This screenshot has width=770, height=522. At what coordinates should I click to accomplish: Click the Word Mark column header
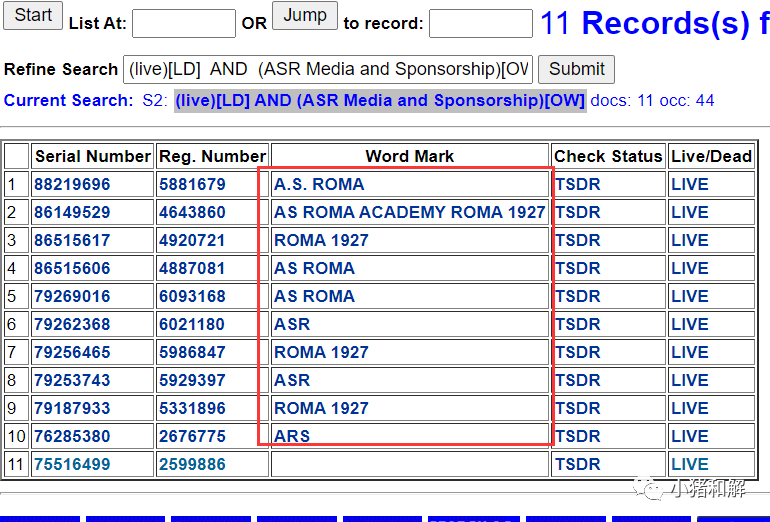[x=410, y=156]
